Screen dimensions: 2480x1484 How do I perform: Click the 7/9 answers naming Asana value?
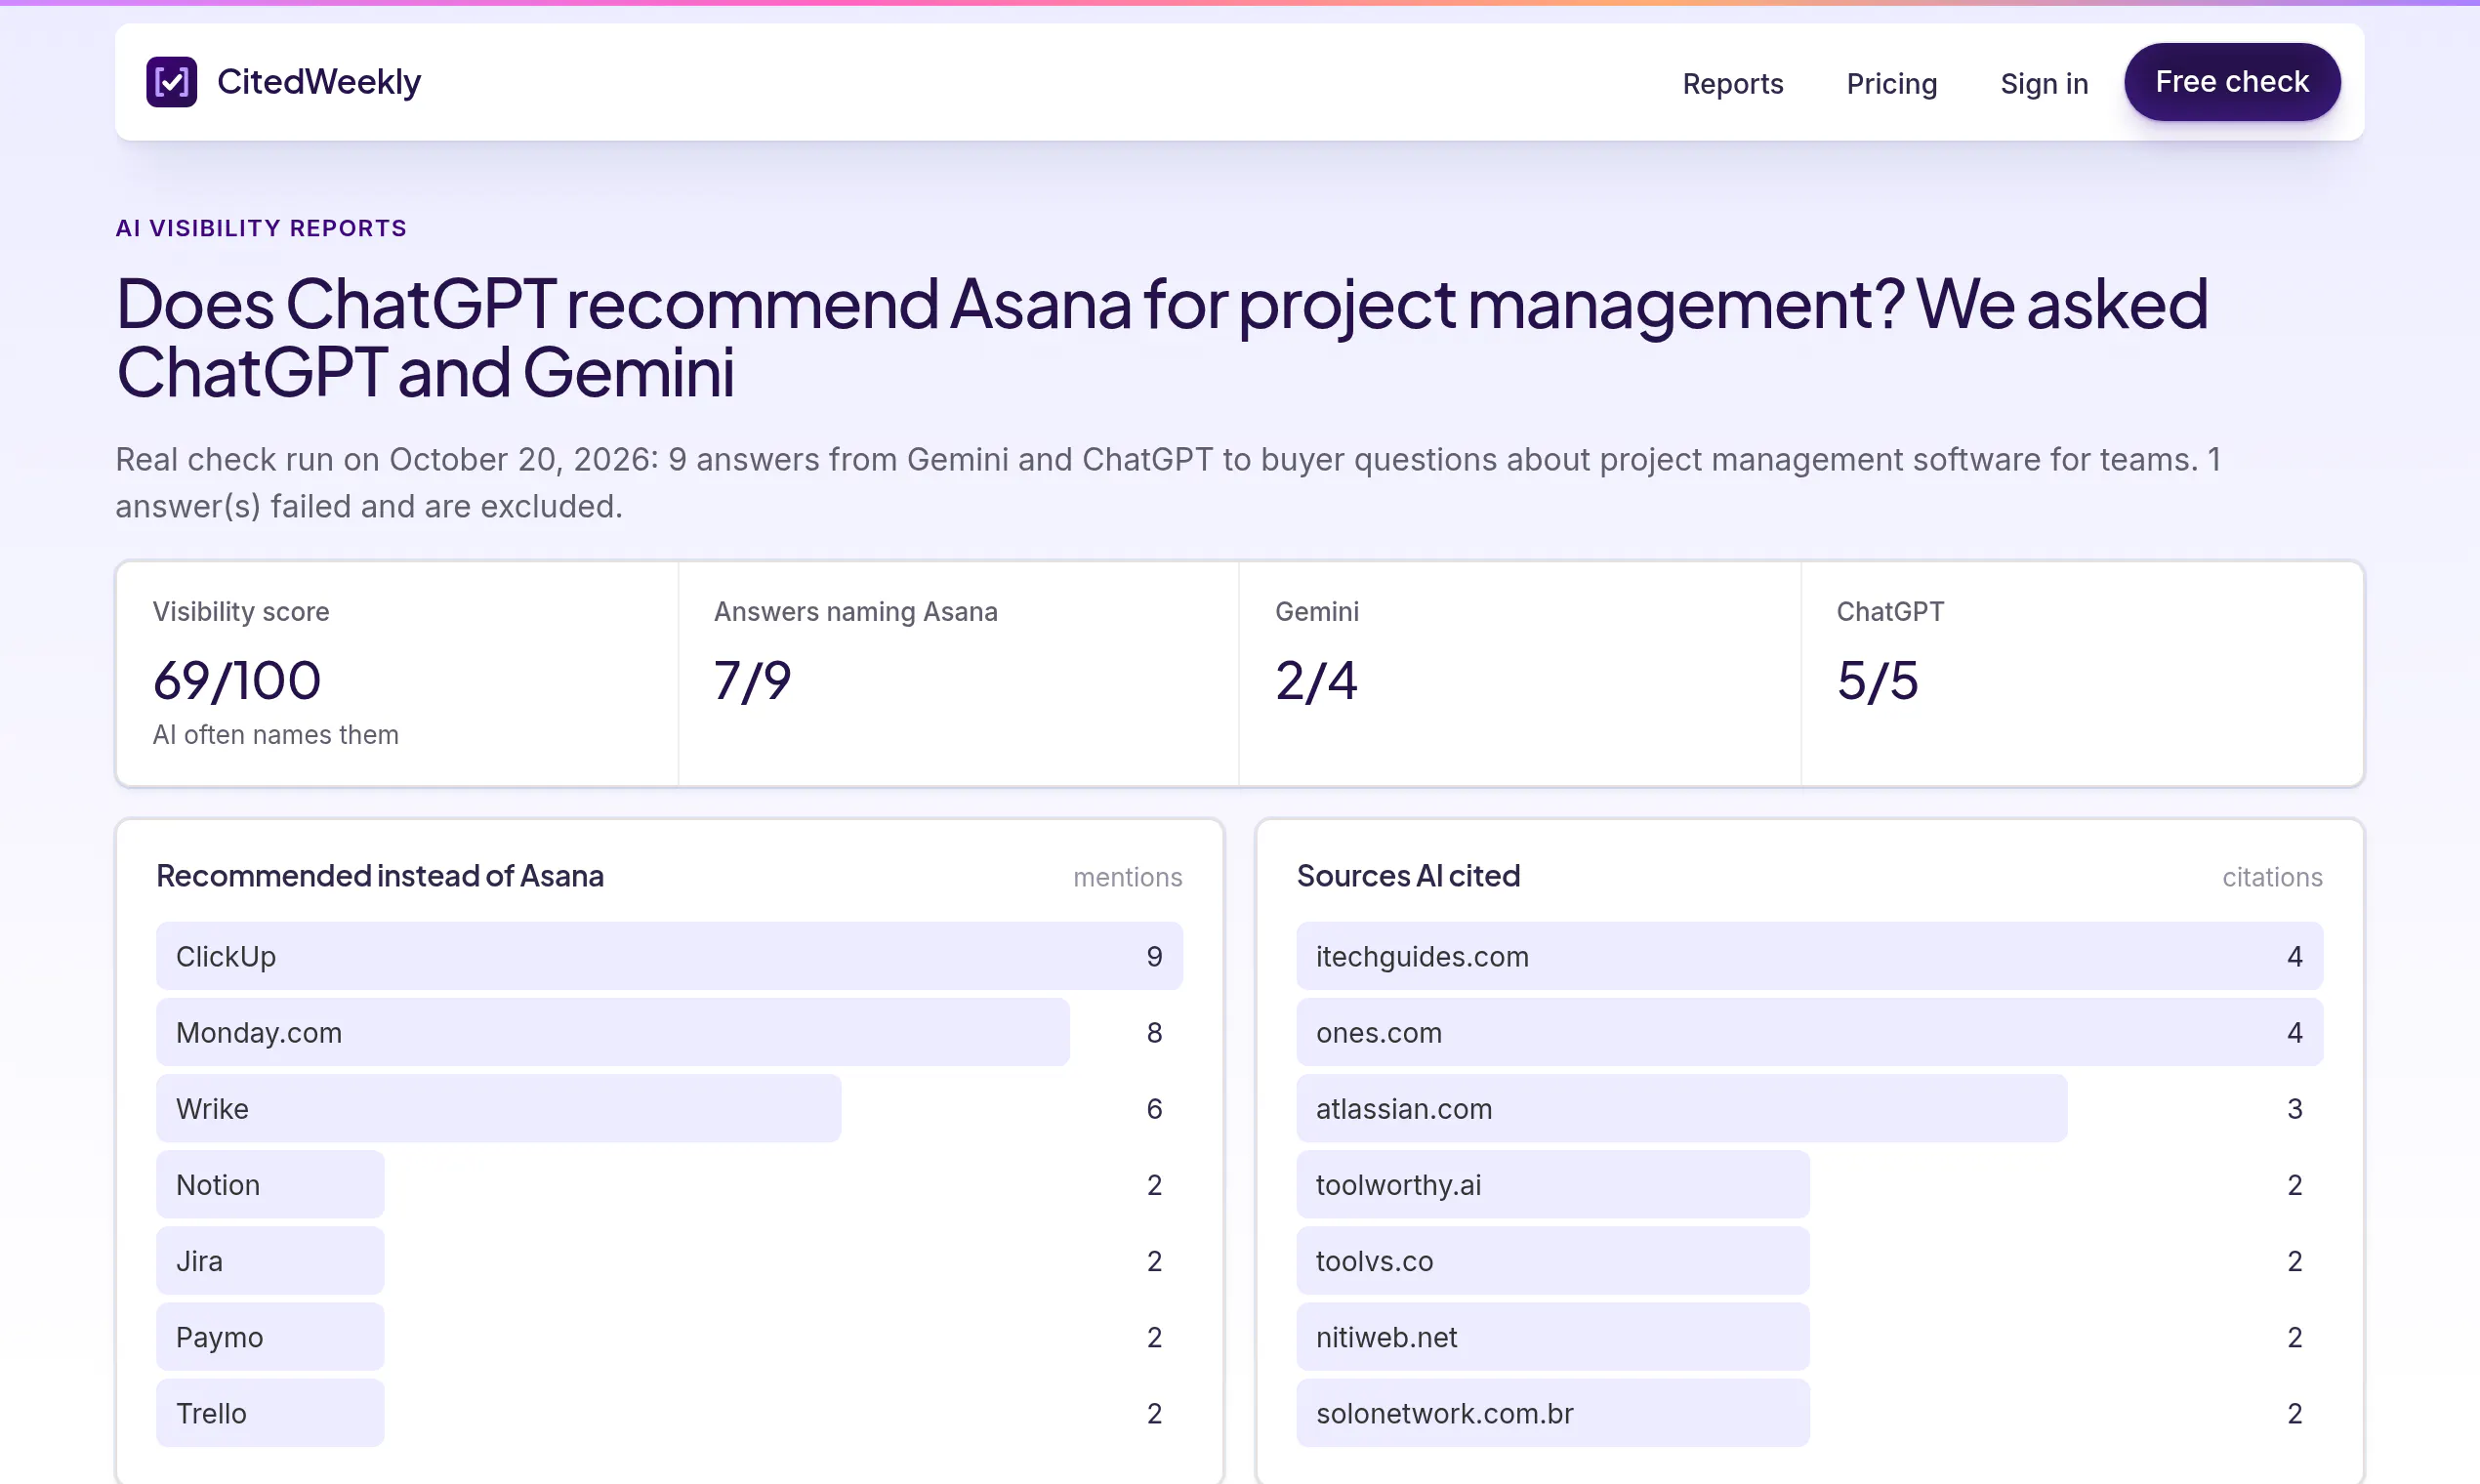pos(752,681)
